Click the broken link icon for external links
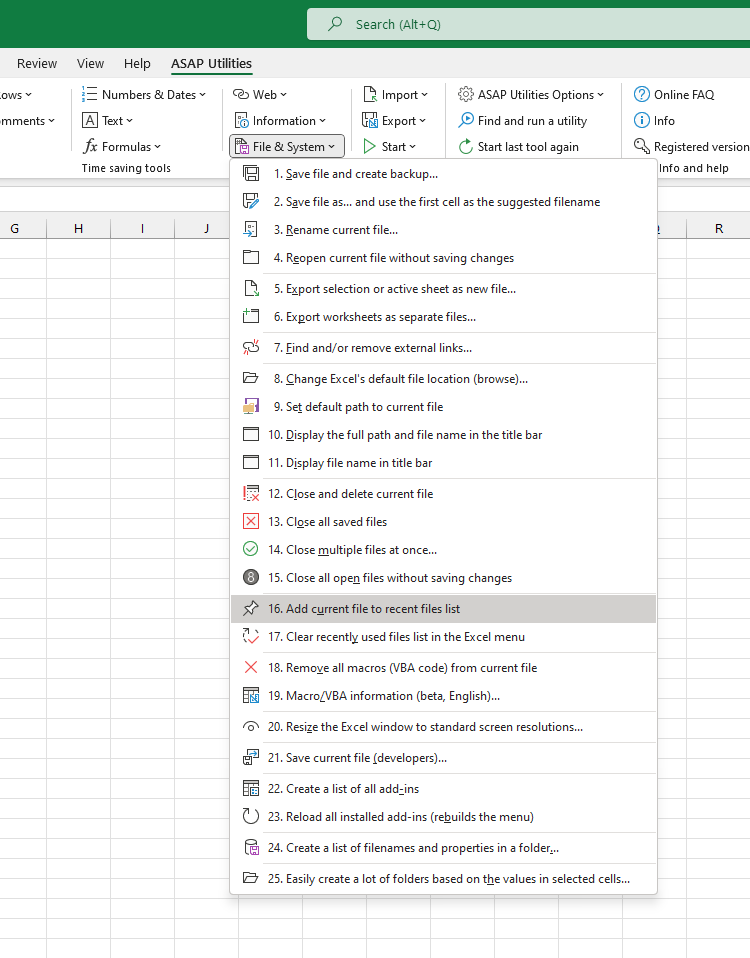 [250, 348]
